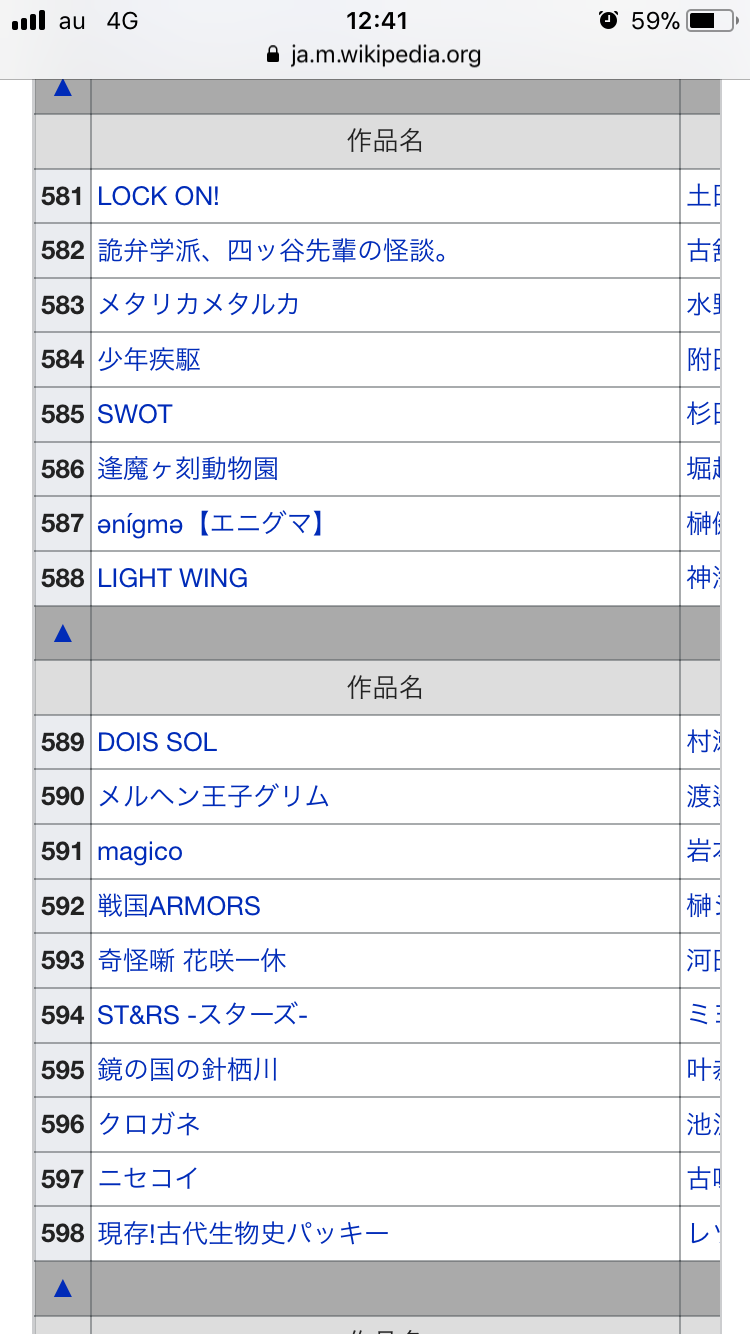750x1334 pixels.
Task: Open the クロガネ link
Action: (149, 1124)
